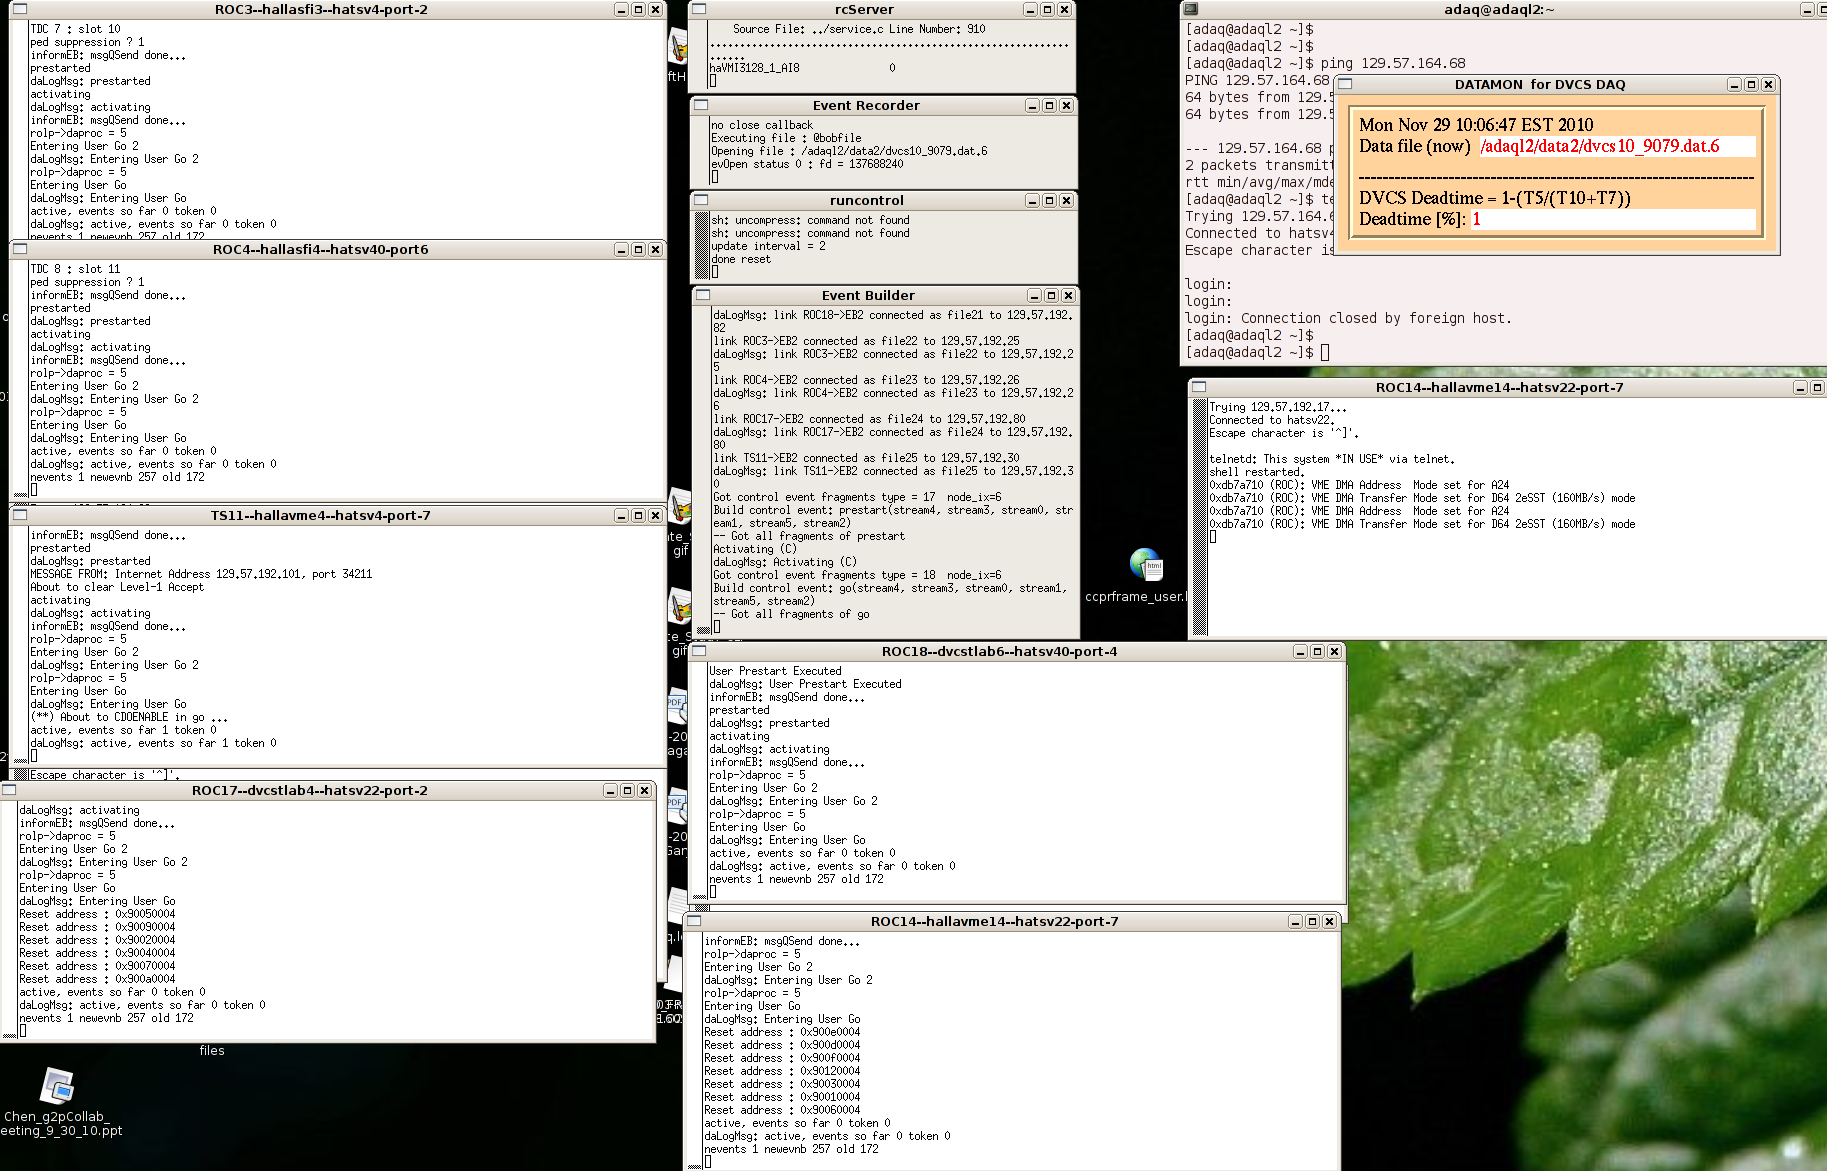This screenshot has width=1827, height=1171.
Task: Minimize the ROC4 hallasfi4 window
Action: click(621, 249)
